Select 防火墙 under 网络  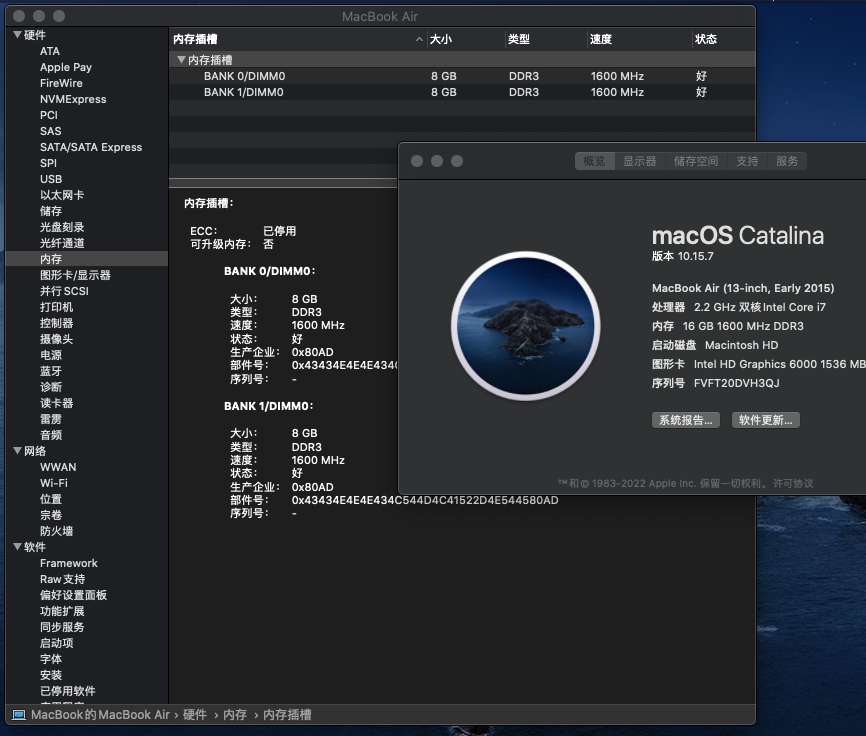[x=56, y=531]
